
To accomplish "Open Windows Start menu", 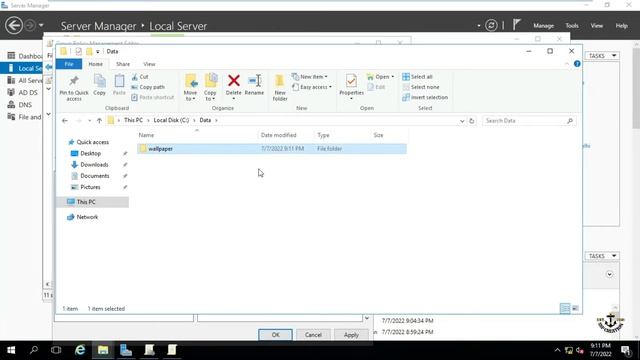I will 11,350.
